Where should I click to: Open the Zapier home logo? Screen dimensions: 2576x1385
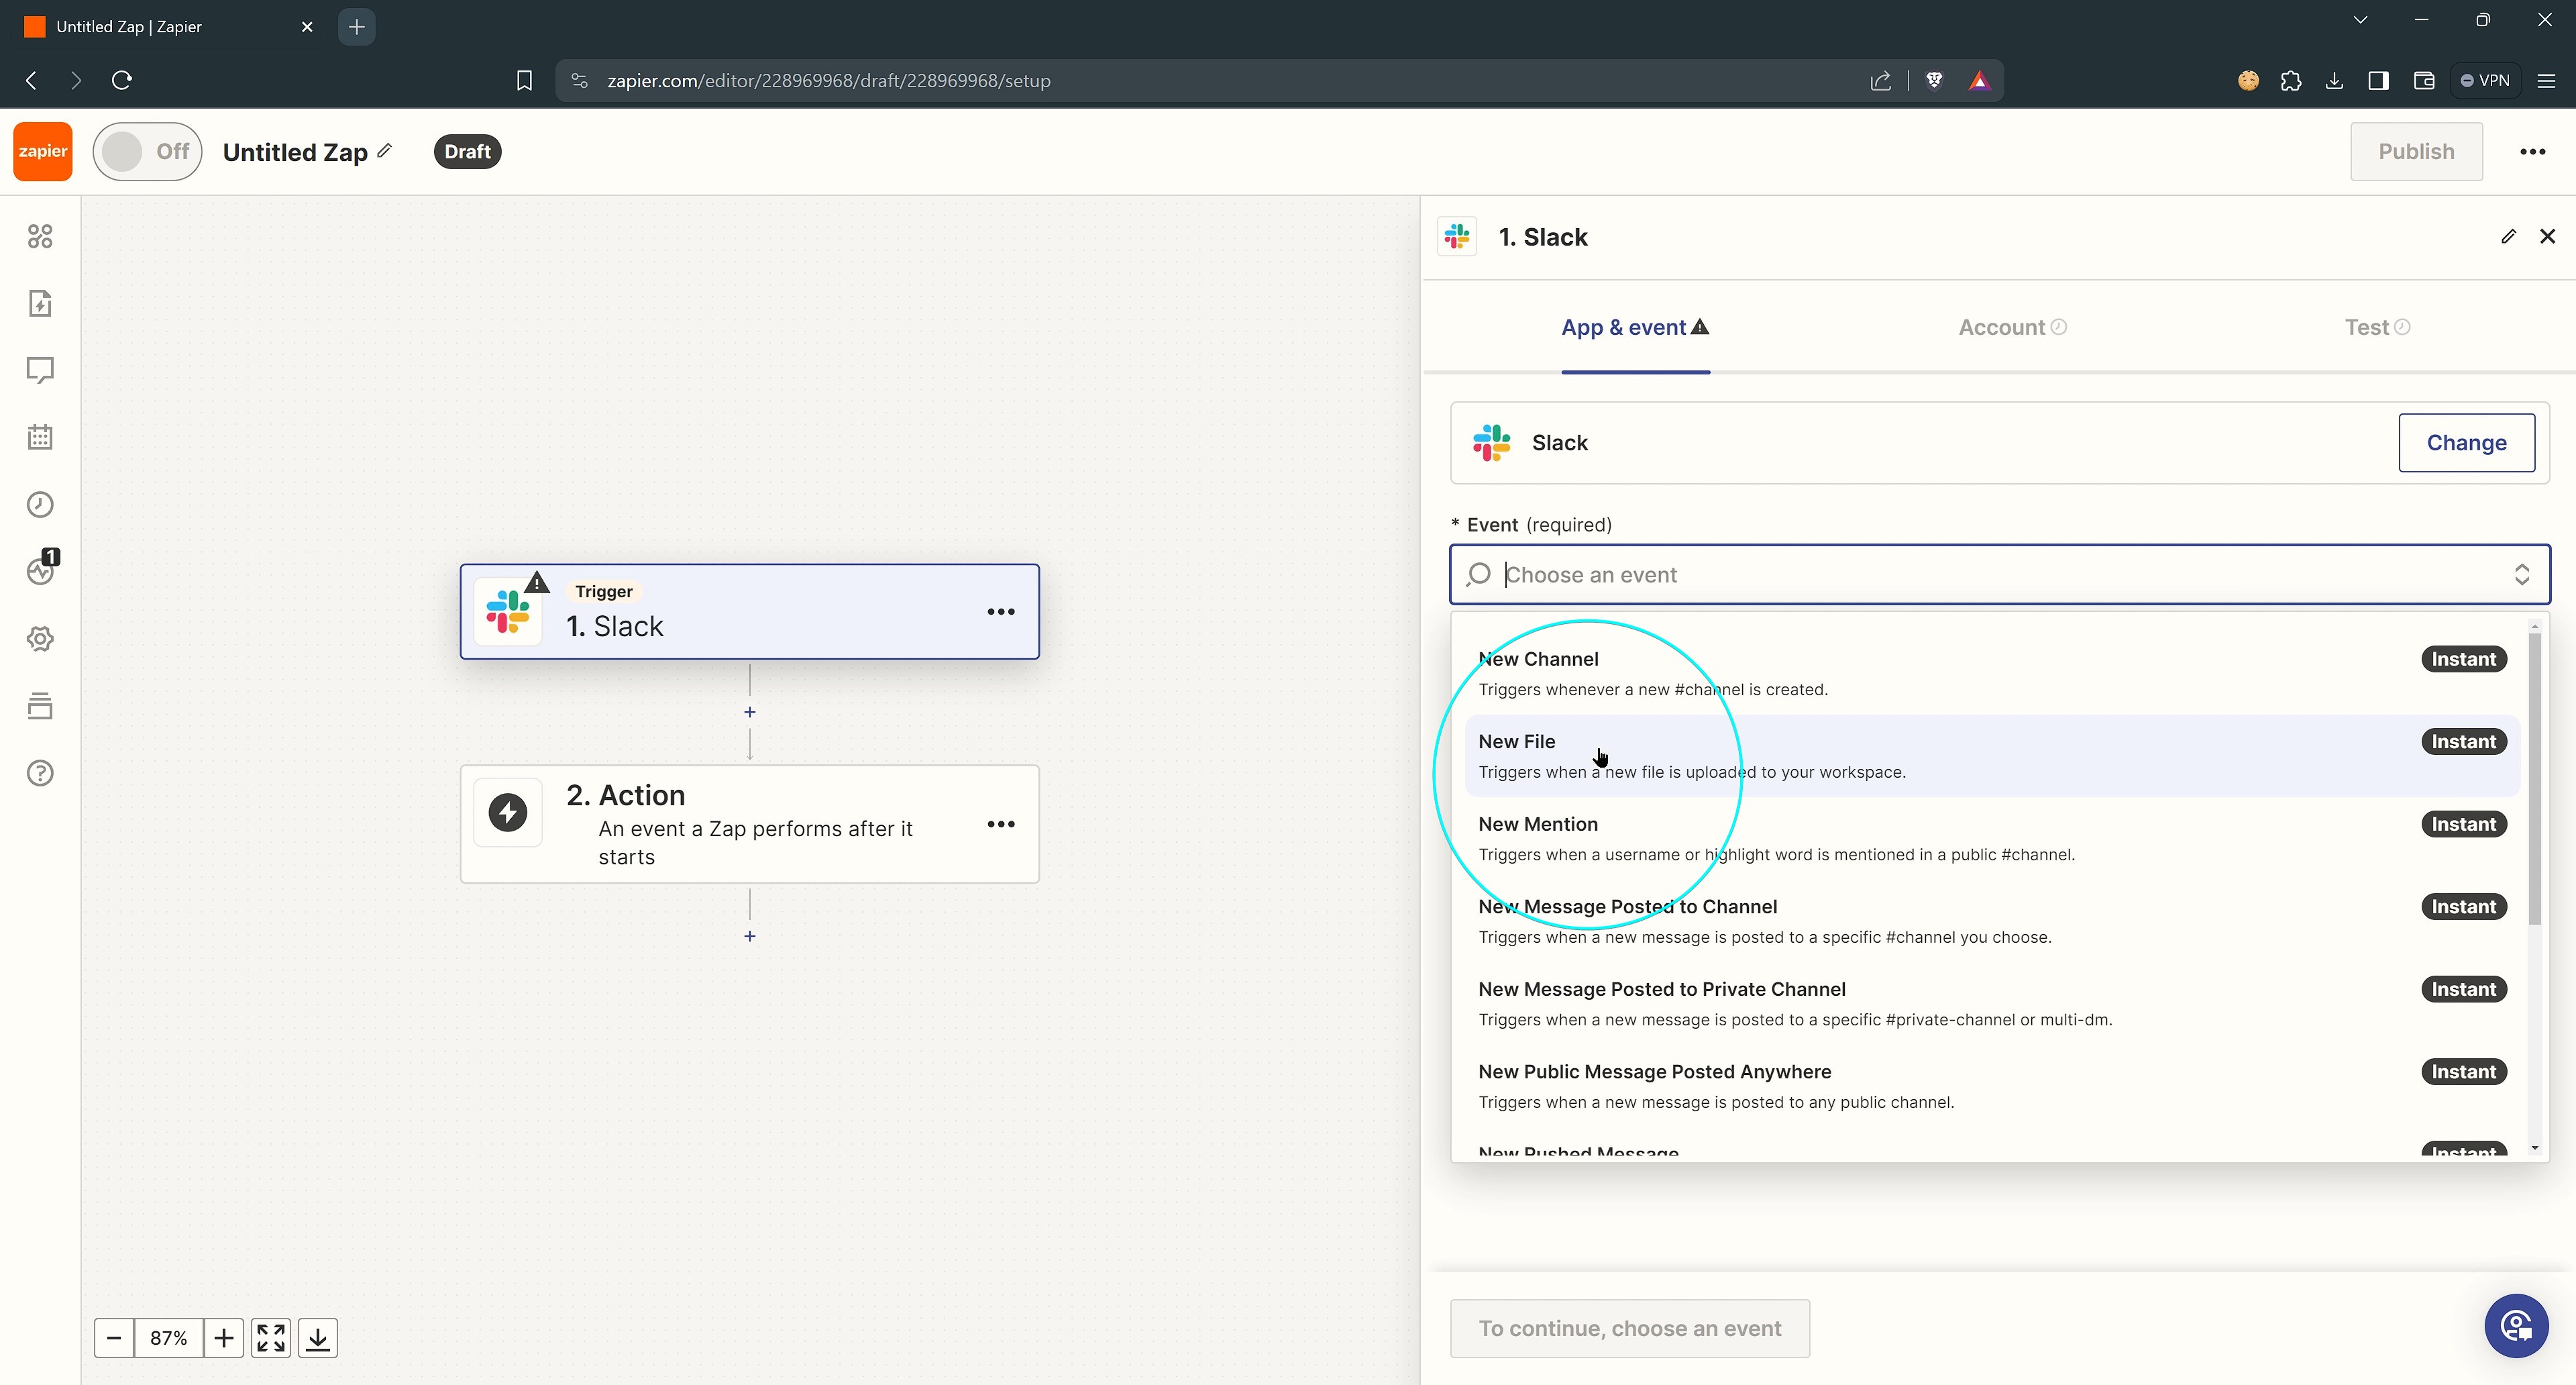click(43, 151)
